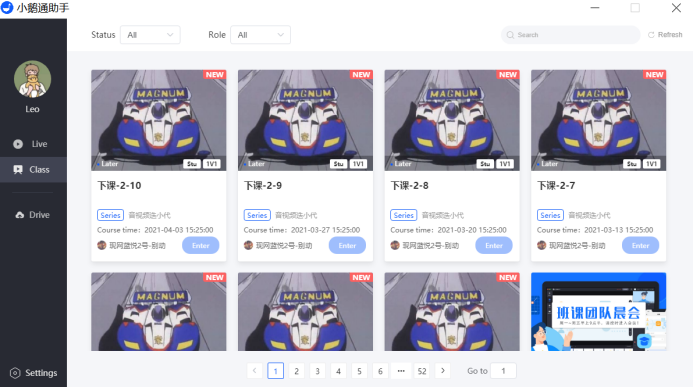
Task: Go to page 4
Action: pos(339,371)
